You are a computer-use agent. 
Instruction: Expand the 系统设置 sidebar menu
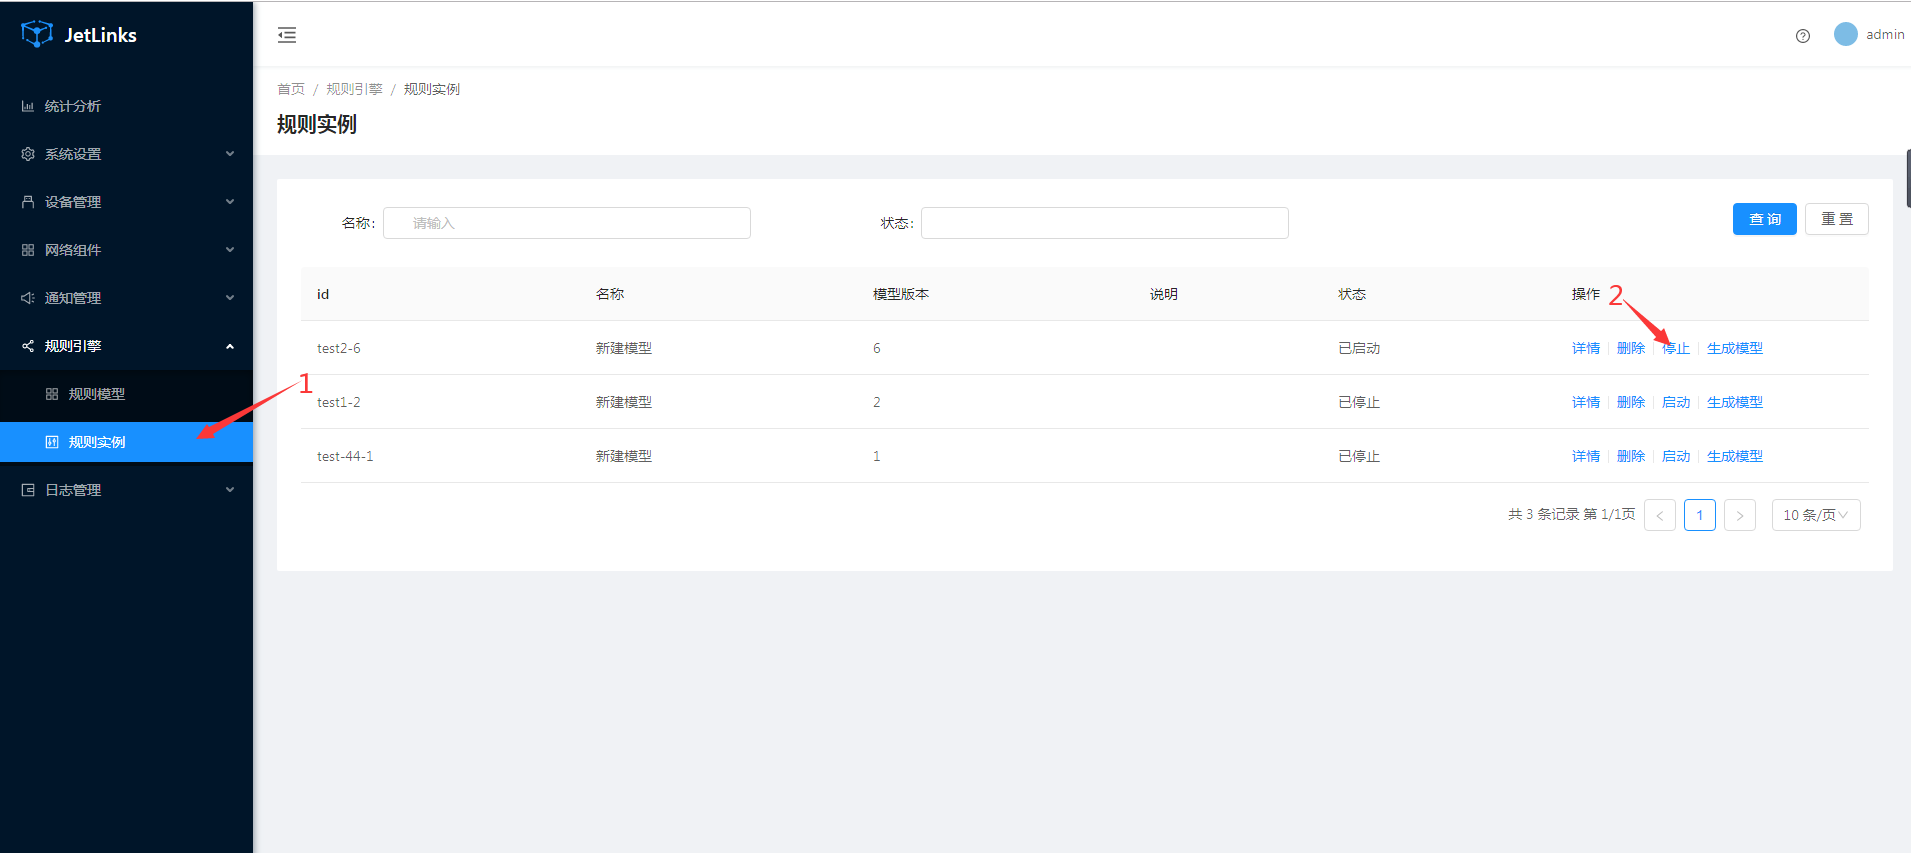[126, 154]
